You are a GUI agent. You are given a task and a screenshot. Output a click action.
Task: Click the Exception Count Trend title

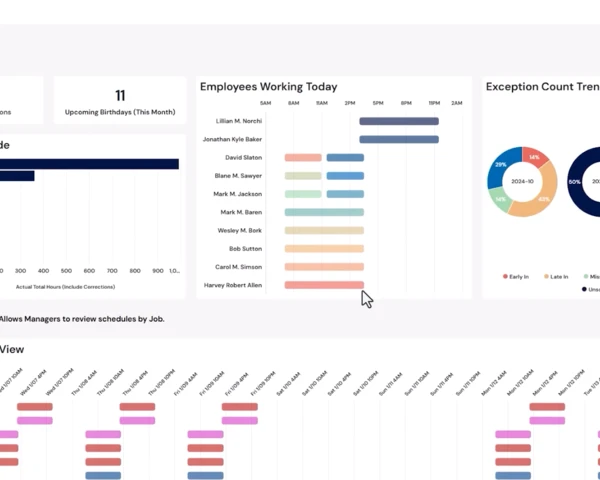point(543,87)
